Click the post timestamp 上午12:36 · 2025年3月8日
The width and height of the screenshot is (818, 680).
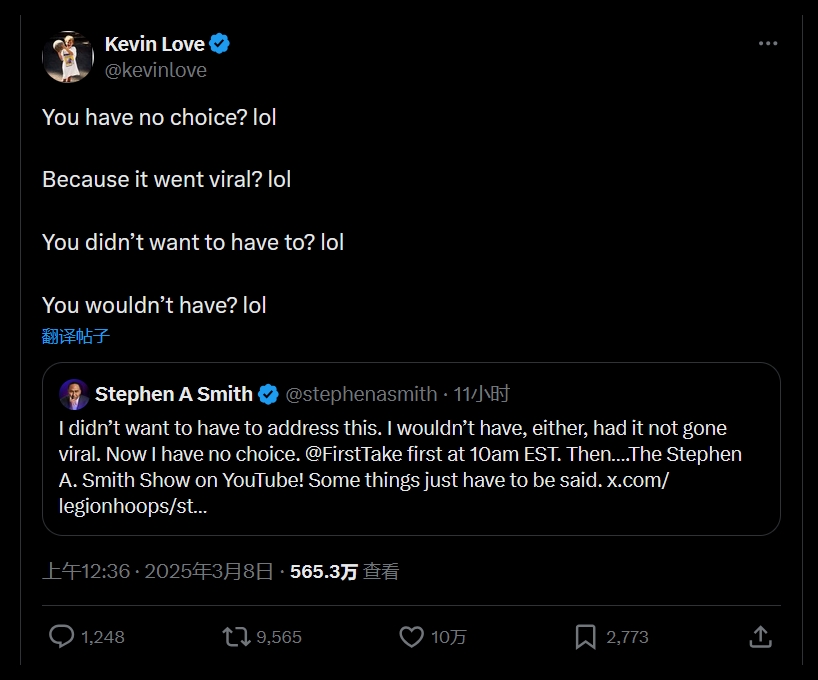coord(157,571)
